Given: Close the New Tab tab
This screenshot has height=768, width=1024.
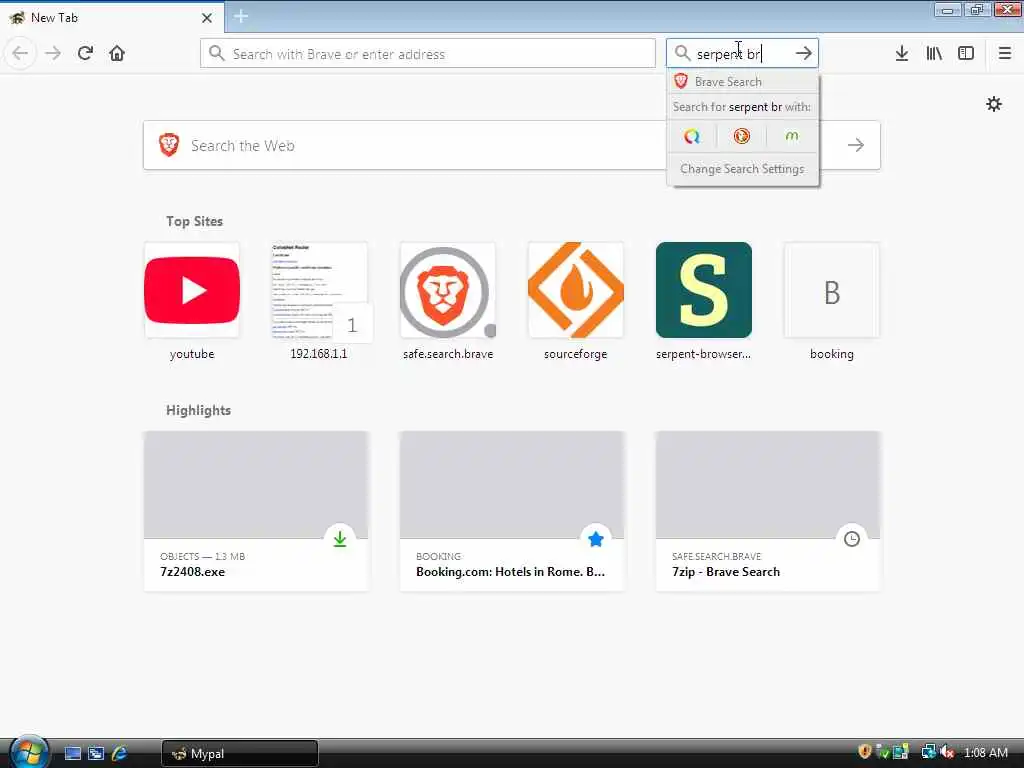Looking at the screenshot, I should coord(207,18).
